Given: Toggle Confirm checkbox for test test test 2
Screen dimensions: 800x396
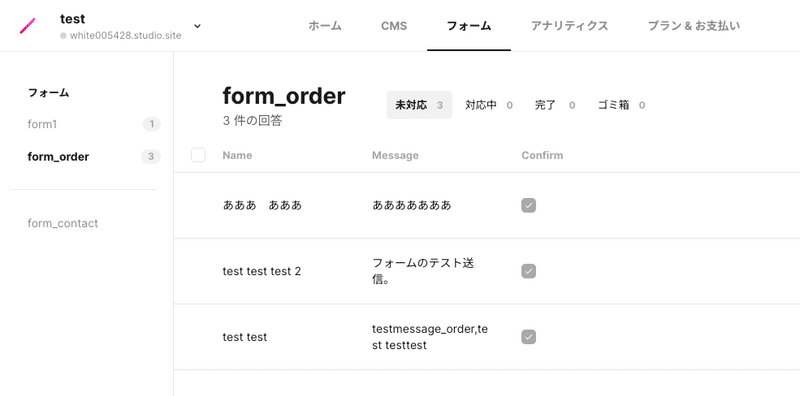Looking at the screenshot, I should [529, 271].
